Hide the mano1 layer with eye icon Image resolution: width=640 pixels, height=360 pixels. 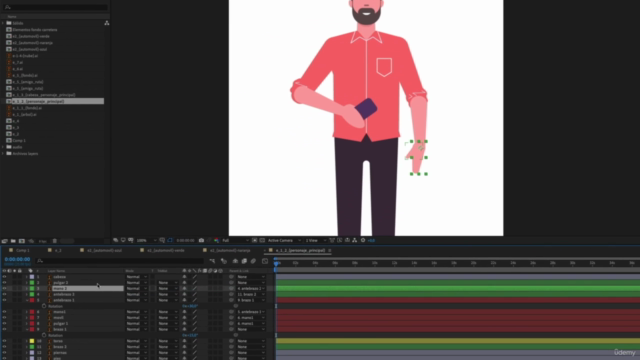click(x=4, y=312)
